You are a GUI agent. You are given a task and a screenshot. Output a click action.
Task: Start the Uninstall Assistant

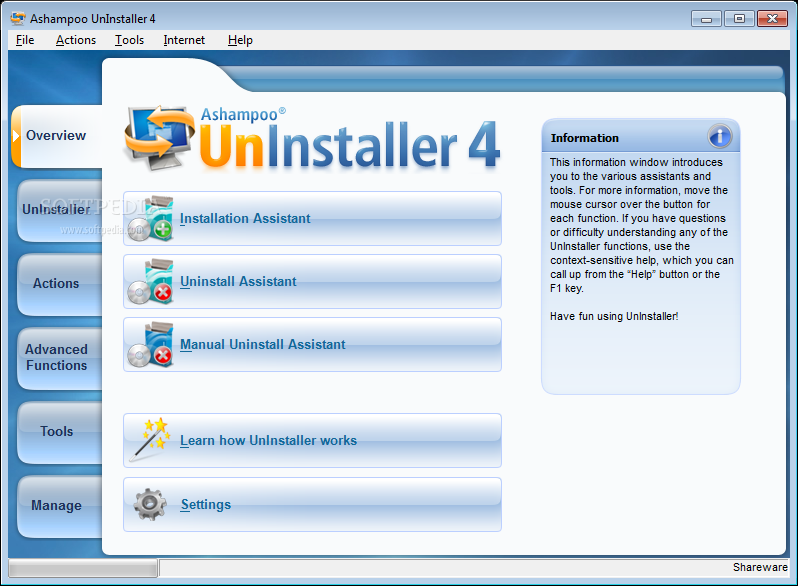[x=312, y=282]
